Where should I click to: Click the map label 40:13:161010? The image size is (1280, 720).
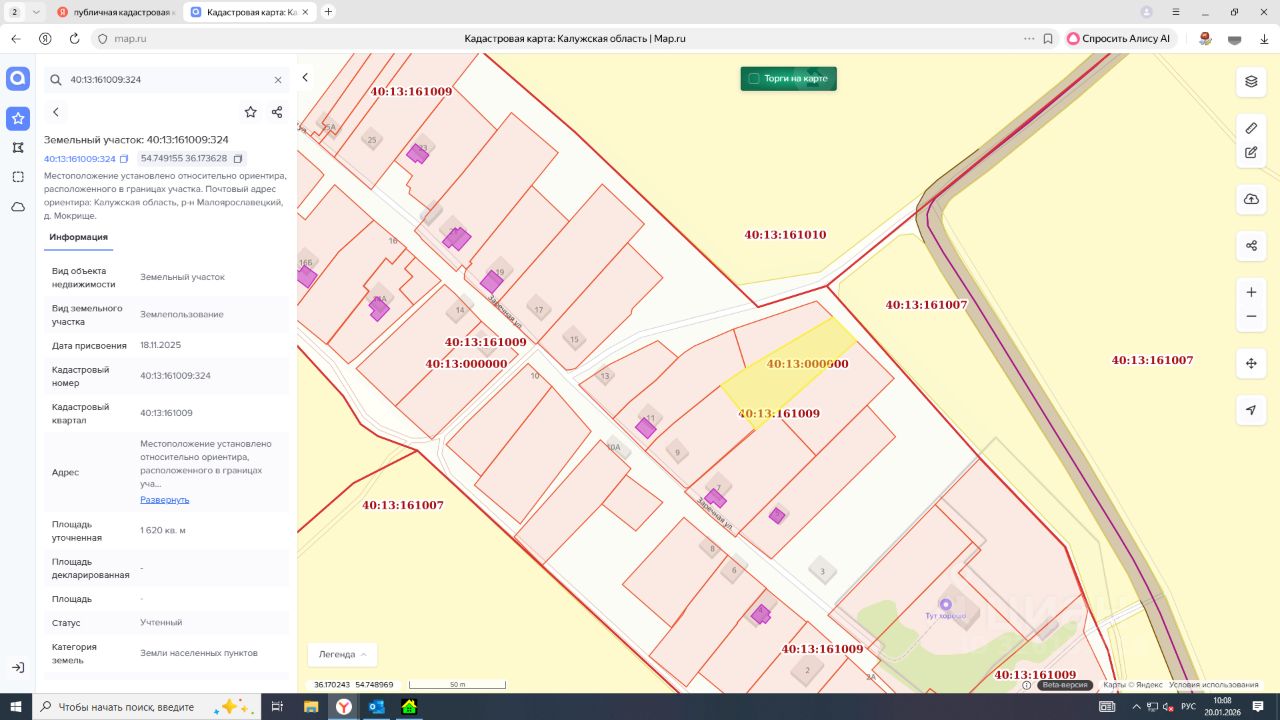tap(785, 235)
